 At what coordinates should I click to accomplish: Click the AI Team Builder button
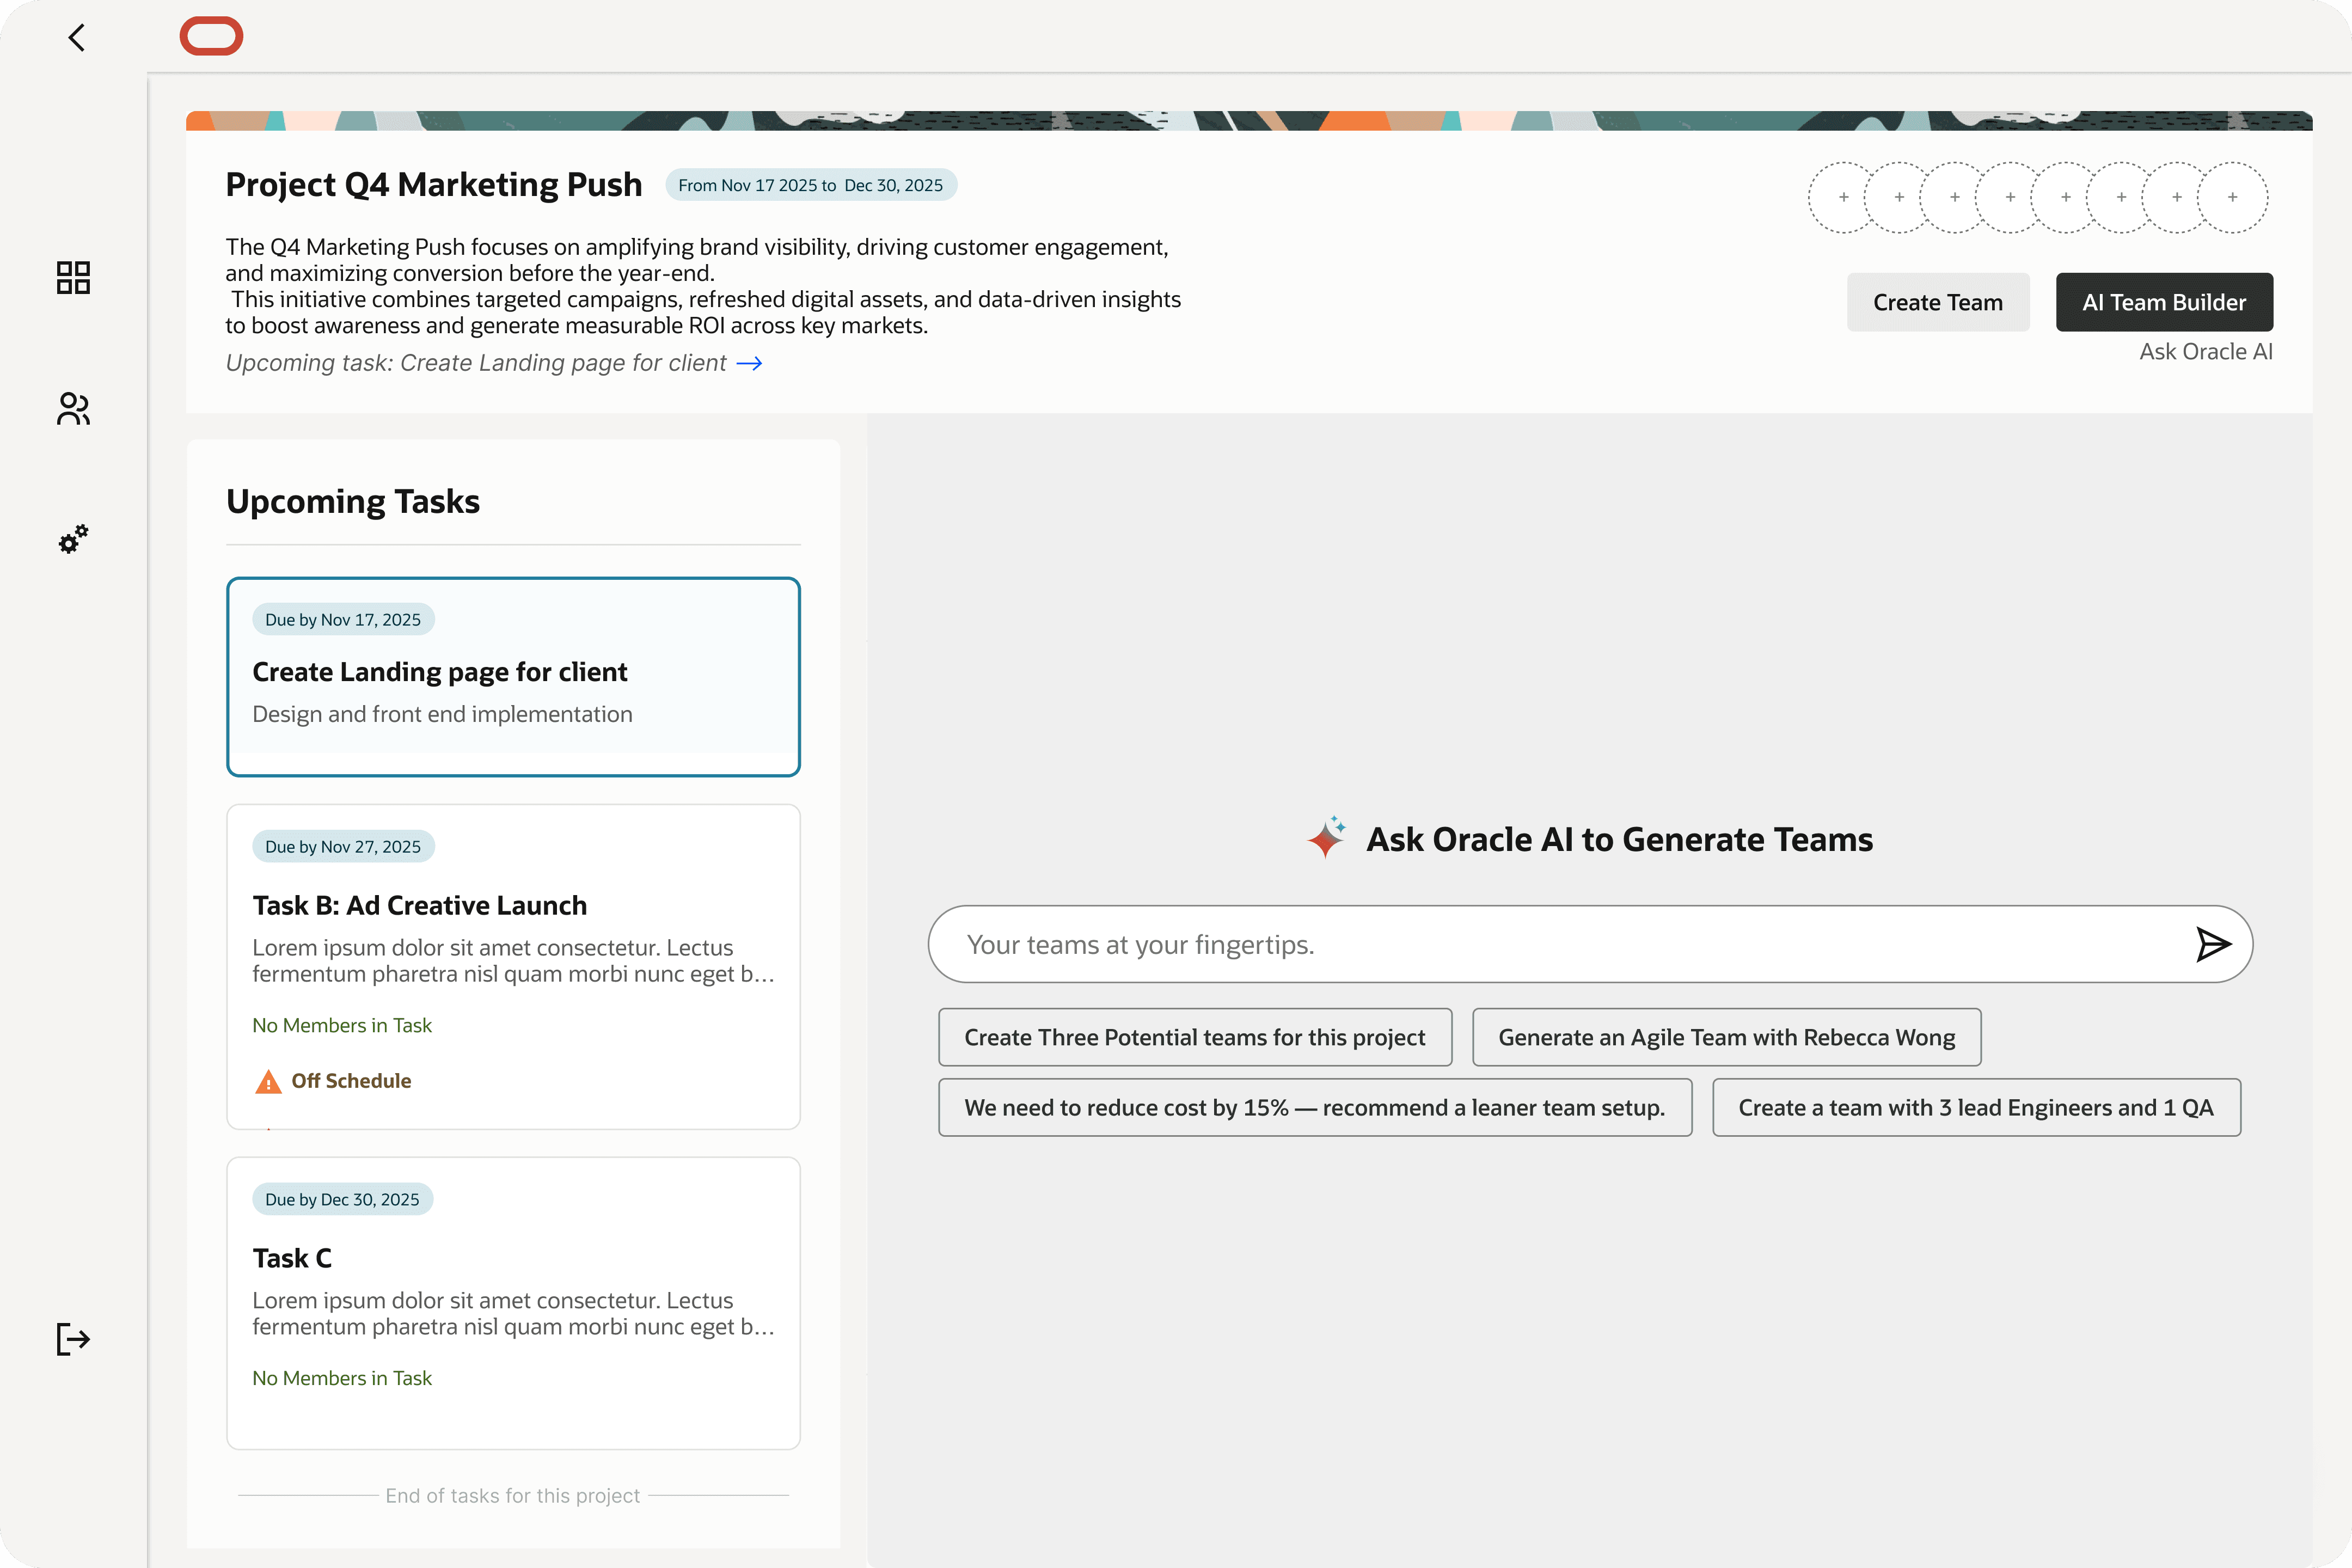2163,302
